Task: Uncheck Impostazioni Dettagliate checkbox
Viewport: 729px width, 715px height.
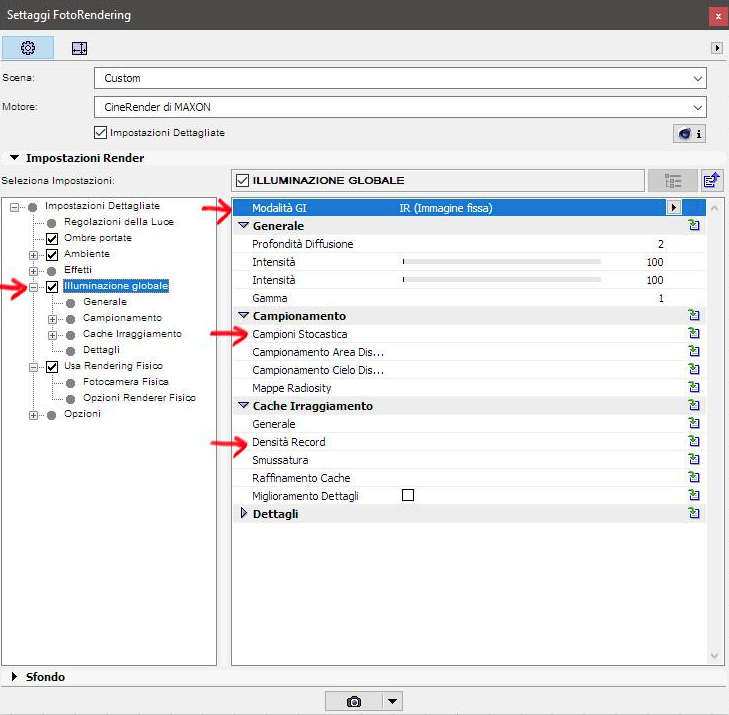Action: [100, 132]
